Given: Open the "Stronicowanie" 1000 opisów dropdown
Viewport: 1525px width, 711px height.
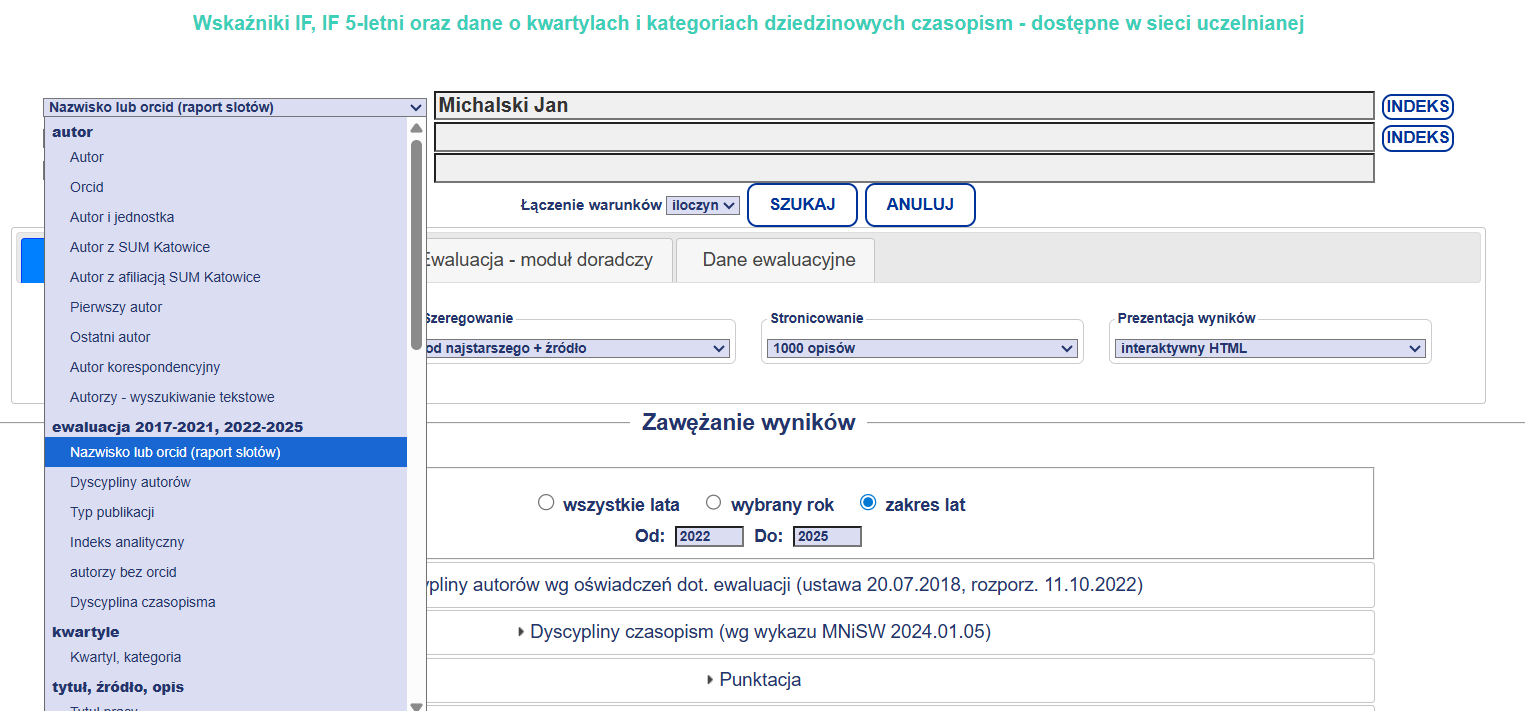Looking at the screenshot, I should 919,348.
